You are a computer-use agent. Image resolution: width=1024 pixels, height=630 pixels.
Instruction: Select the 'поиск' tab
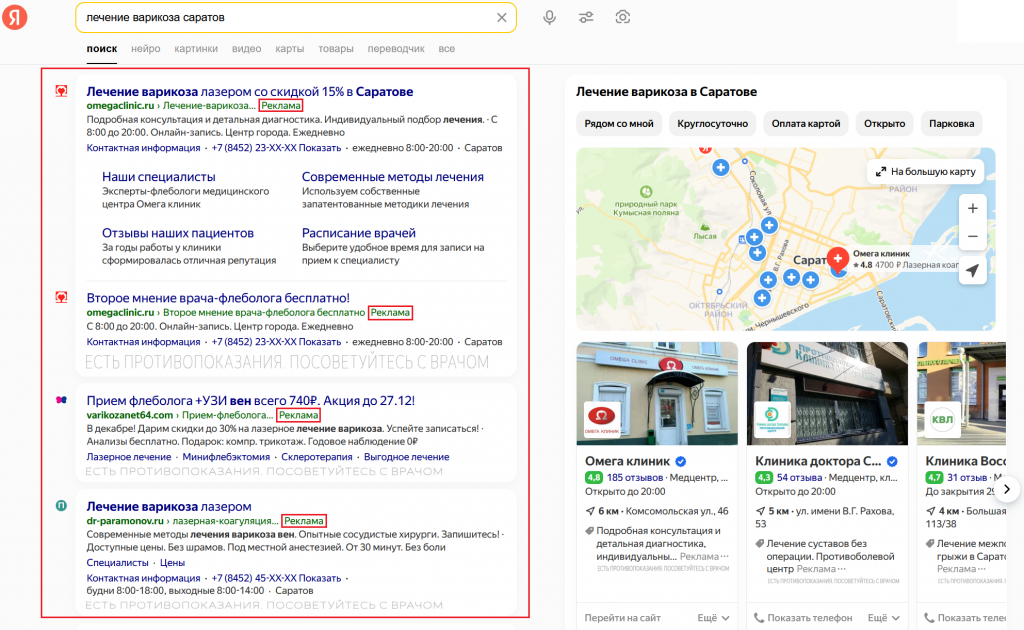click(x=102, y=49)
